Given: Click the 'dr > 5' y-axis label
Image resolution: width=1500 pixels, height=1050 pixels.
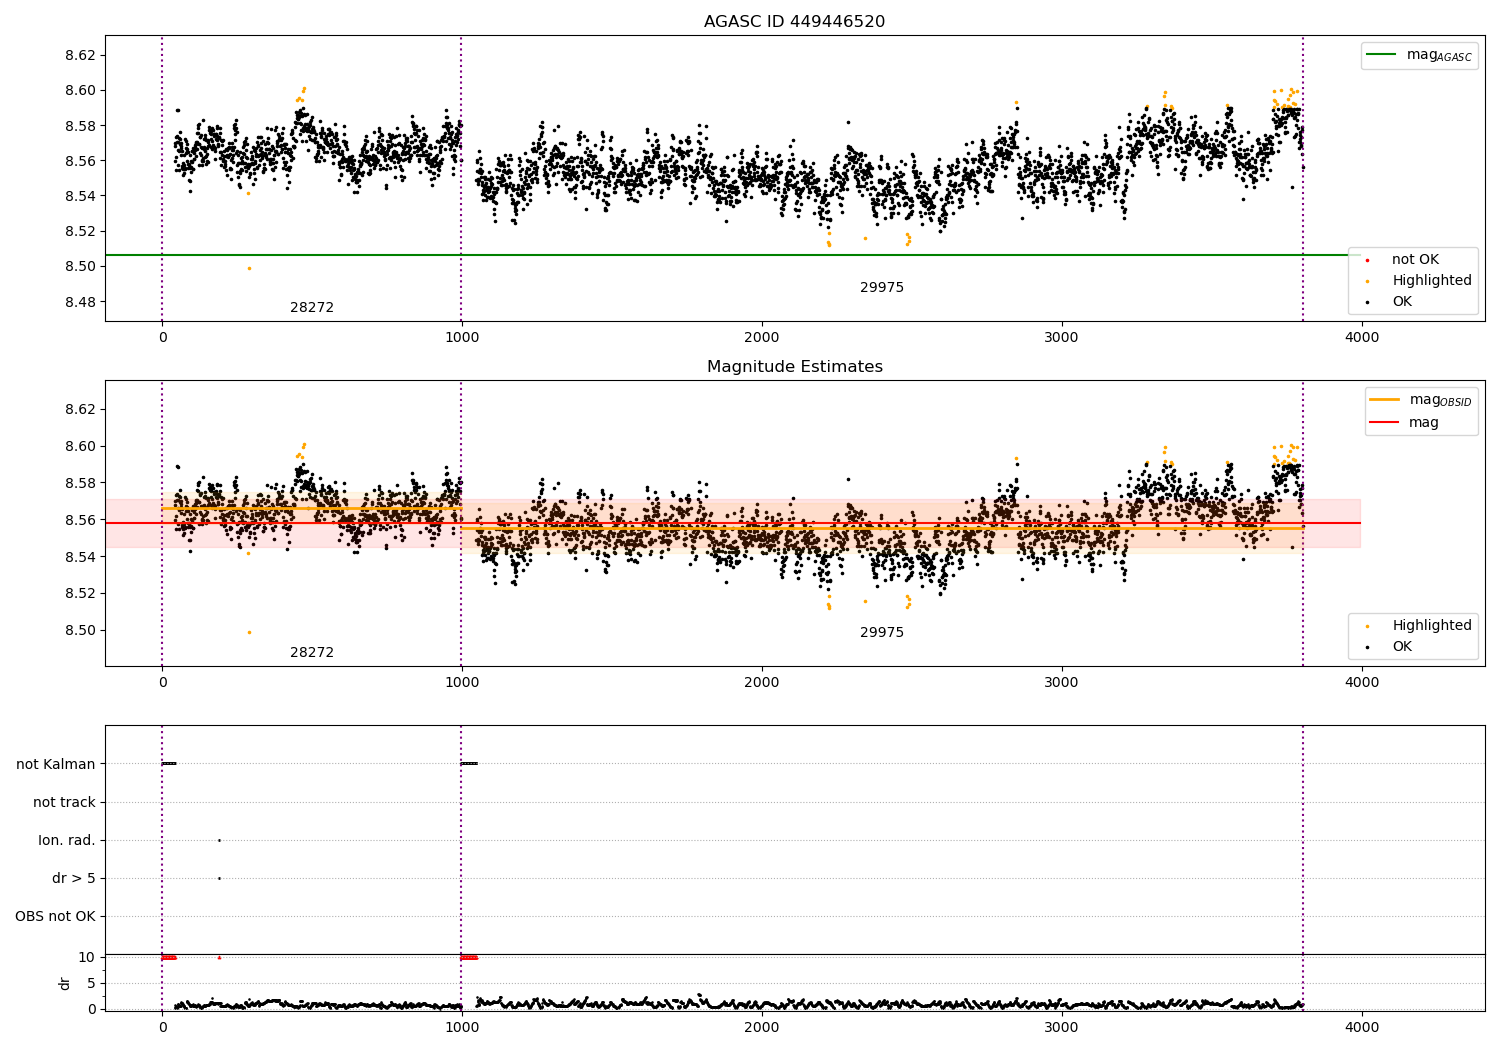Looking at the screenshot, I should tap(74, 878).
